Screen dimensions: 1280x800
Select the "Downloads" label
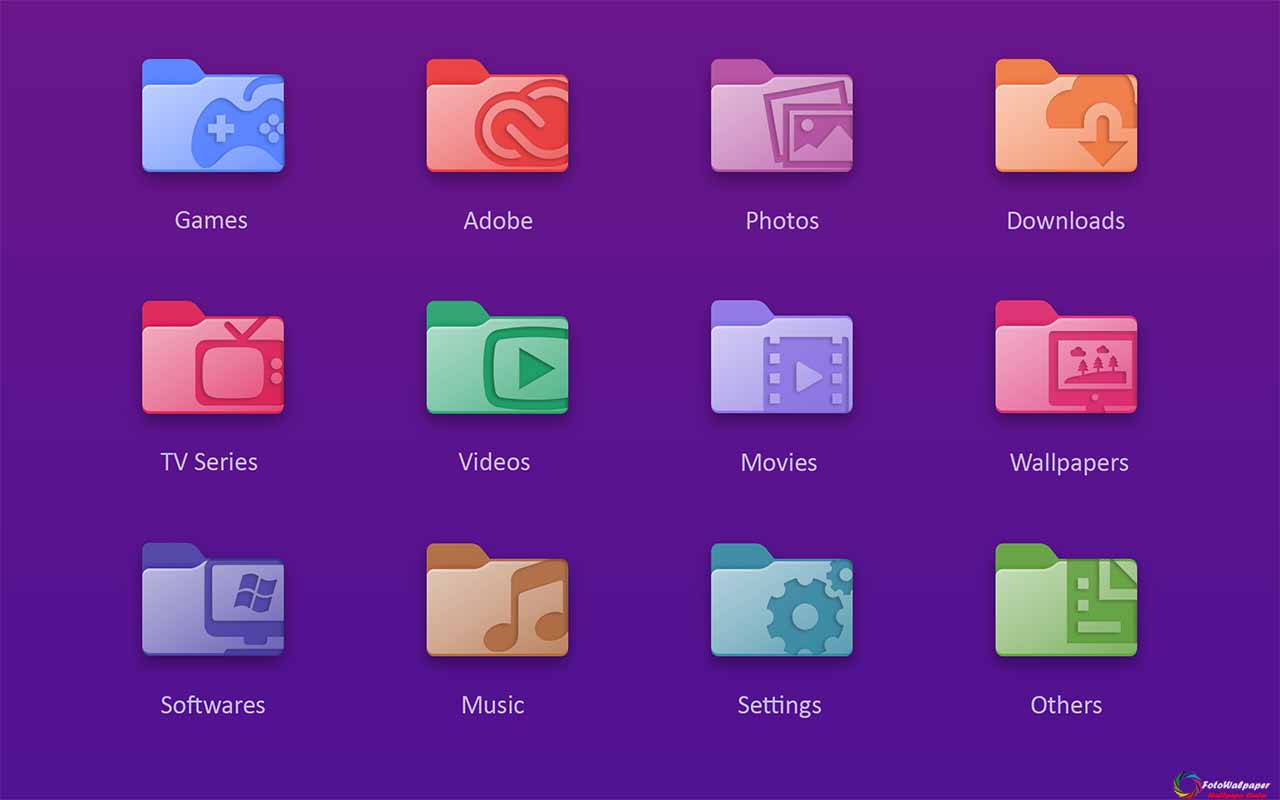[1066, 220]
